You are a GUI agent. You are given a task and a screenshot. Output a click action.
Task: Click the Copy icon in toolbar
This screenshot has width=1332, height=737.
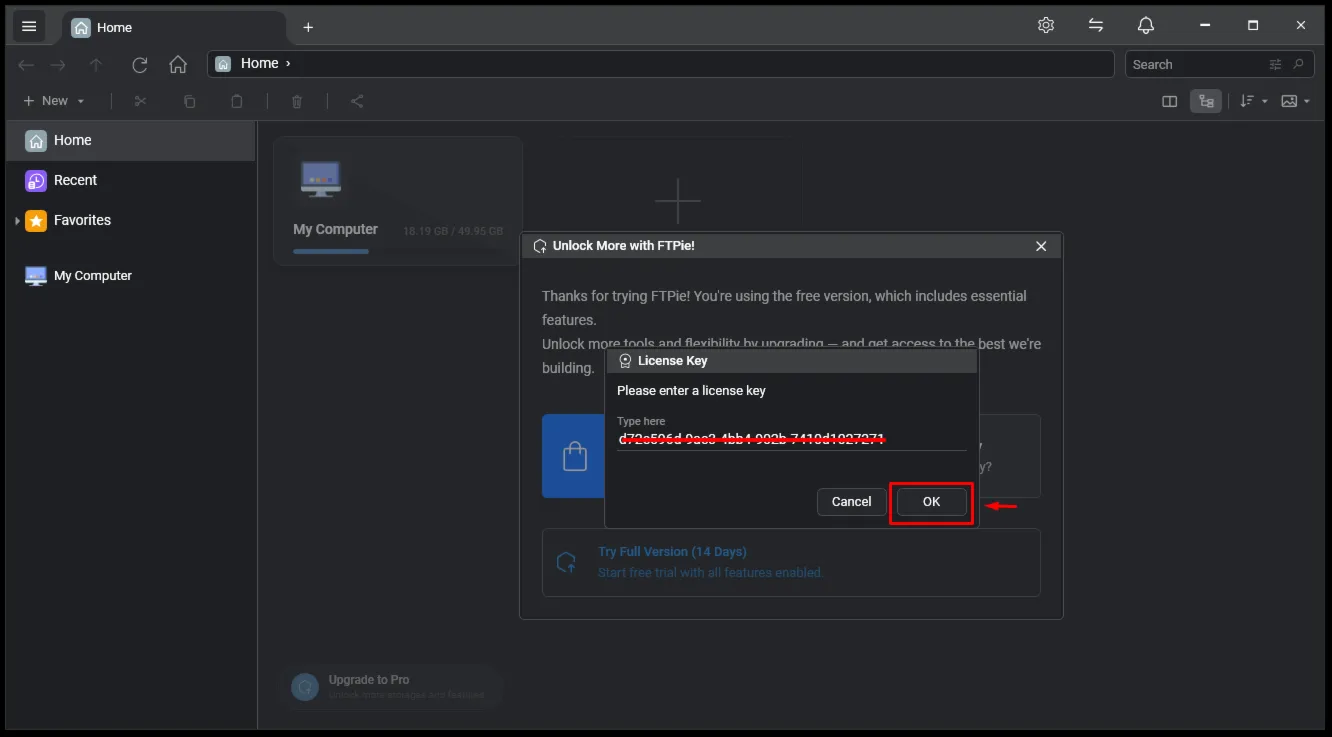click(189, 101)
